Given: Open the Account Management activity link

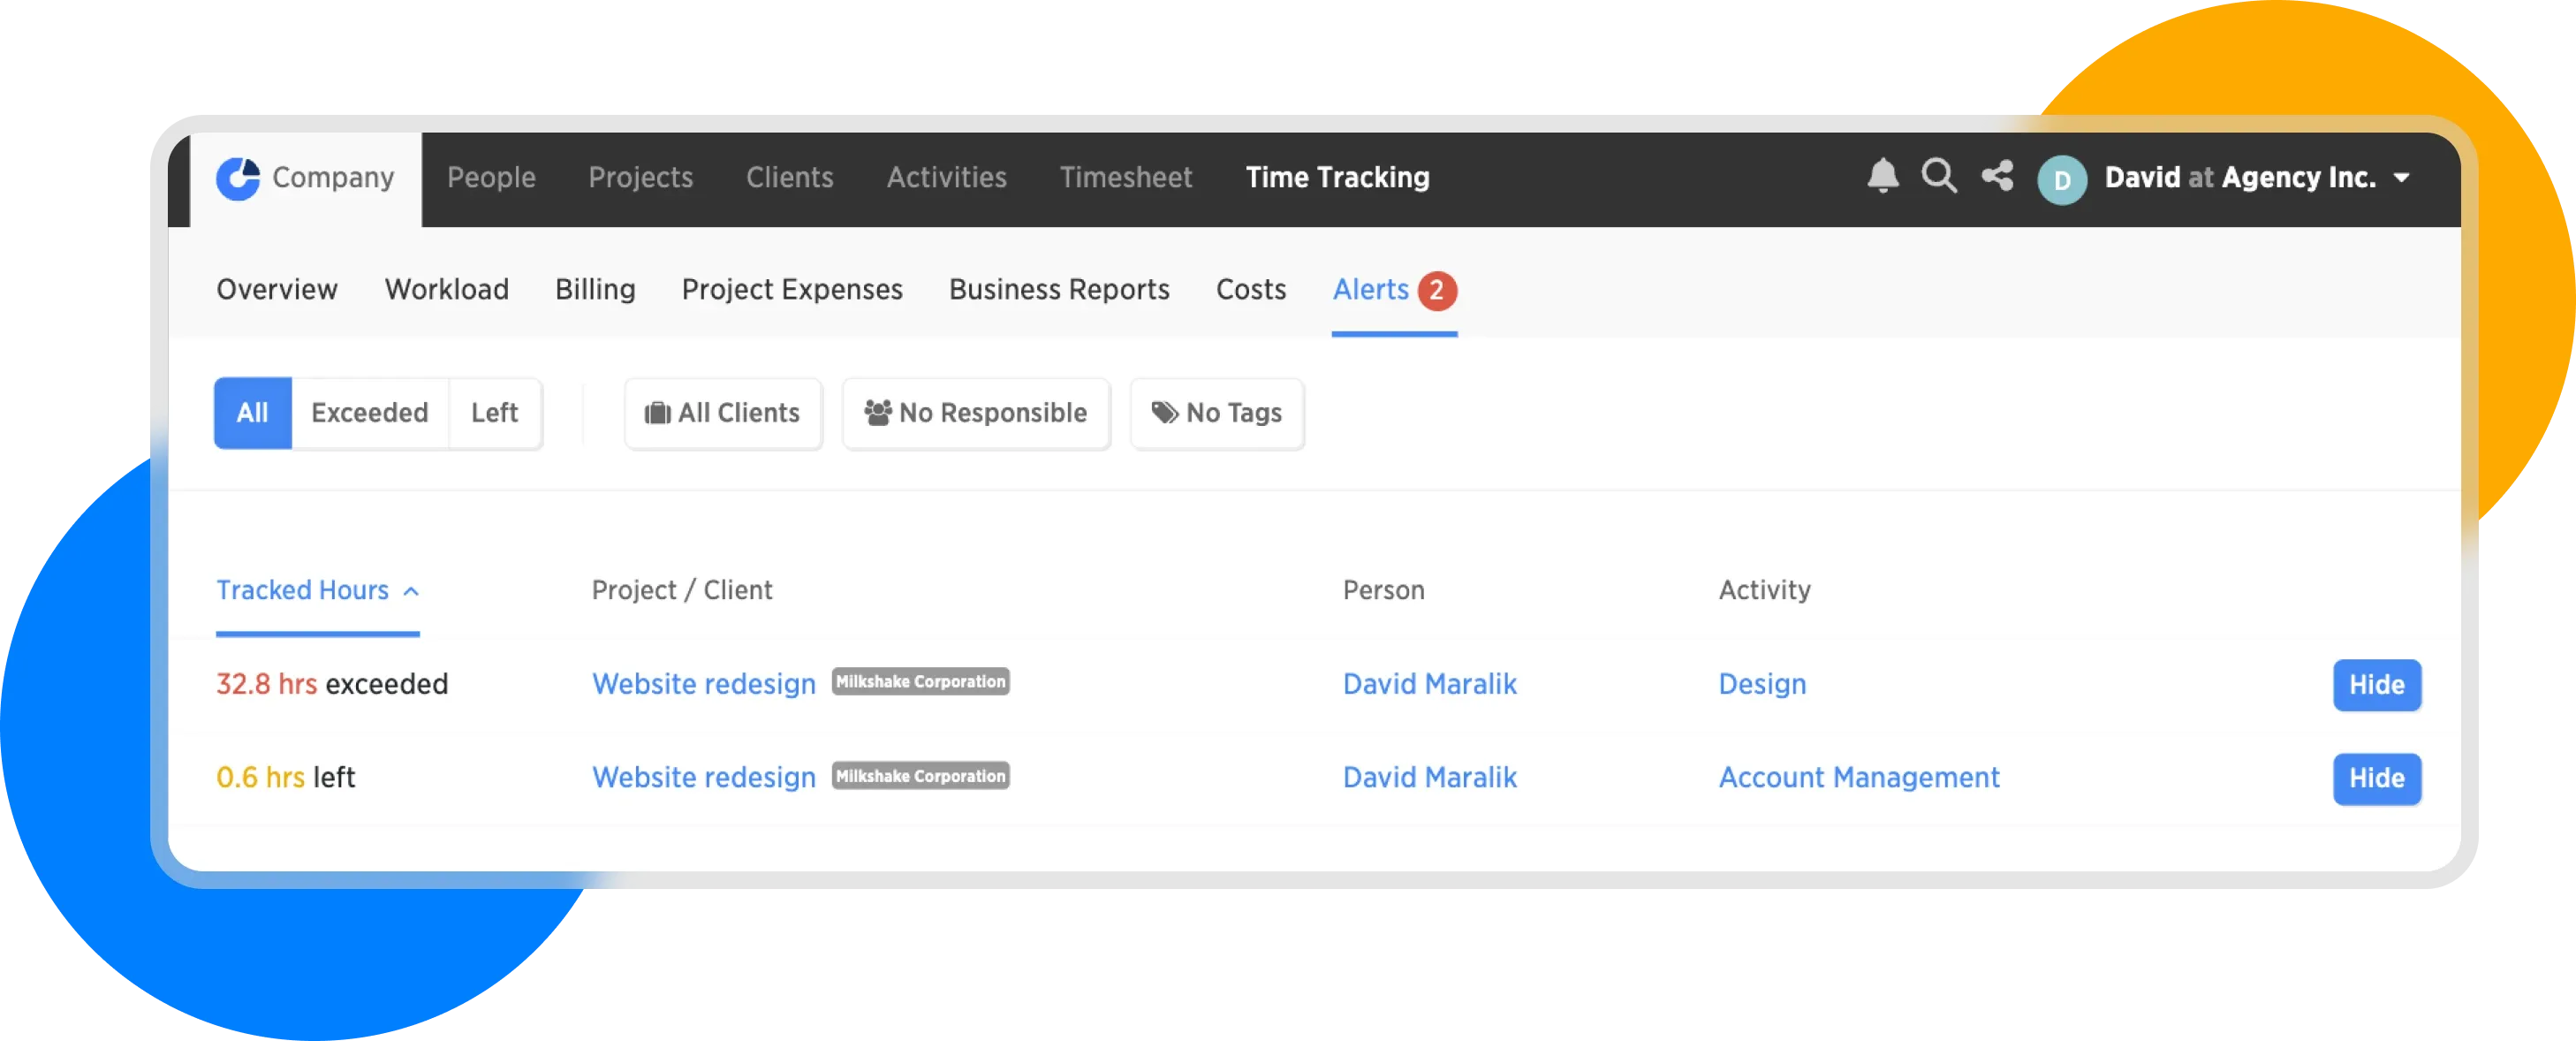Looking at the screenshot, I should [1858, 778].
